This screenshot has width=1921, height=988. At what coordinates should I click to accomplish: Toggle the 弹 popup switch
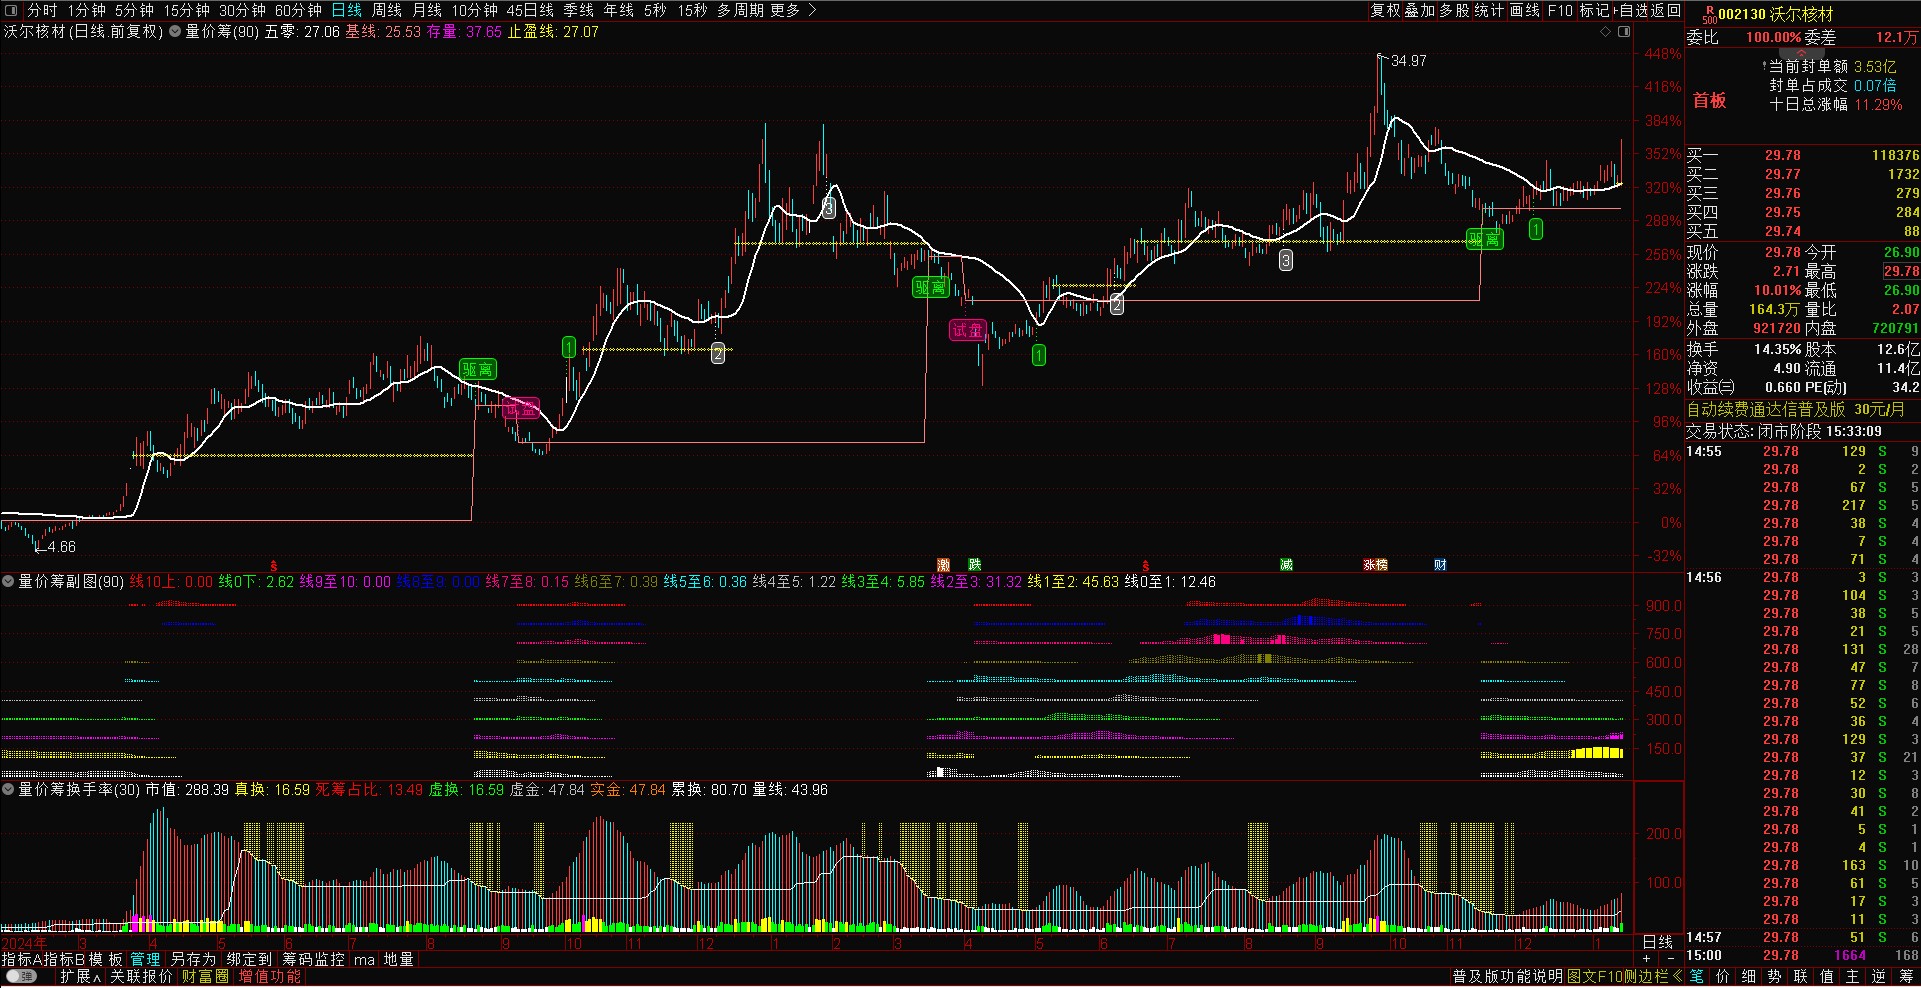point(21,977)
